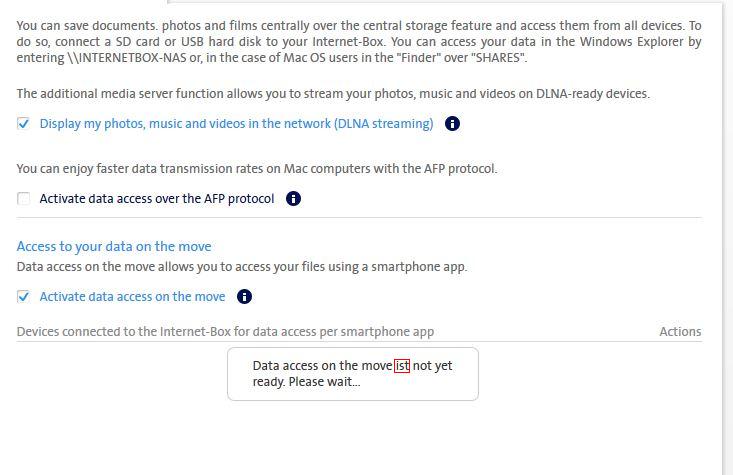Select the 'Access to your data on the move' heading
Screen dimensions: 733x475
pos(114,246)
